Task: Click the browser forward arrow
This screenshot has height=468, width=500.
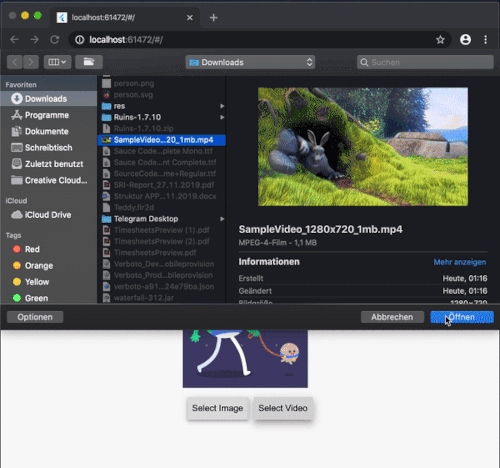Action: pos(34,40)
